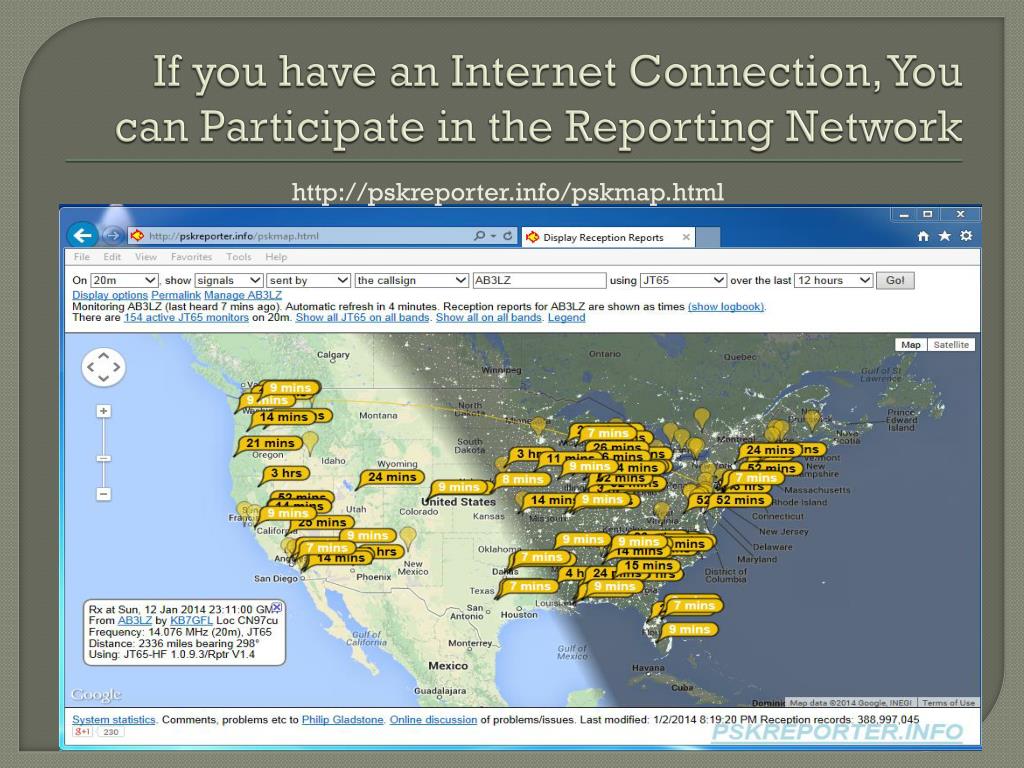1024x768 pixels.
Task: Click the 21 mins marker over Oregon
Action: coord(270,443)
